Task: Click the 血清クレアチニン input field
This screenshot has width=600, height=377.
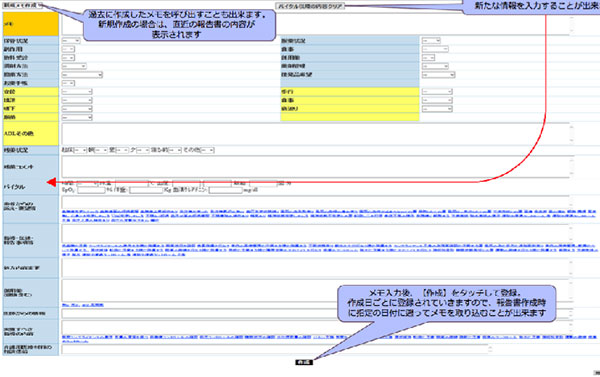Action: click(225, 190)
